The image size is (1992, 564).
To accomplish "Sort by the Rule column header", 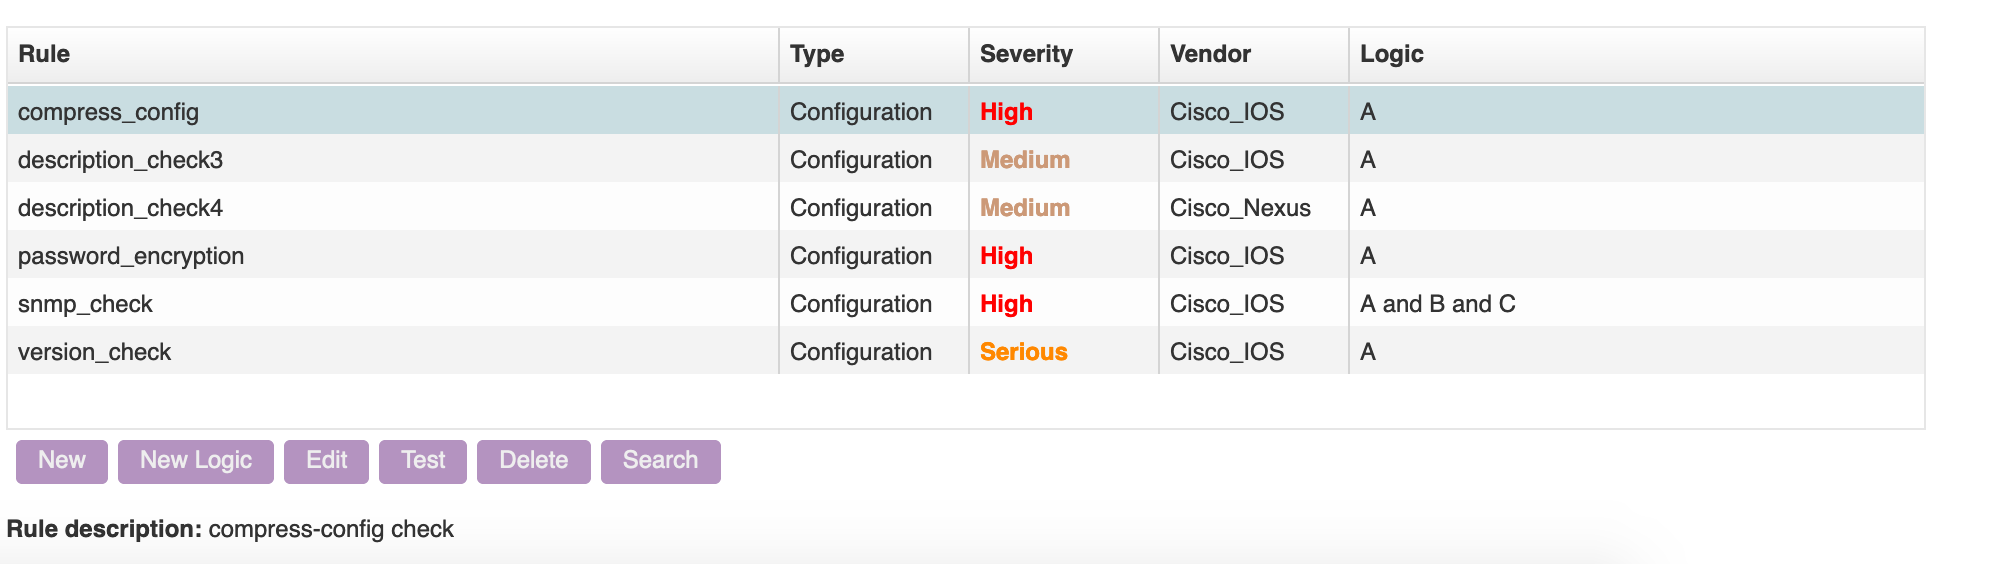I will tap(44, 54).
